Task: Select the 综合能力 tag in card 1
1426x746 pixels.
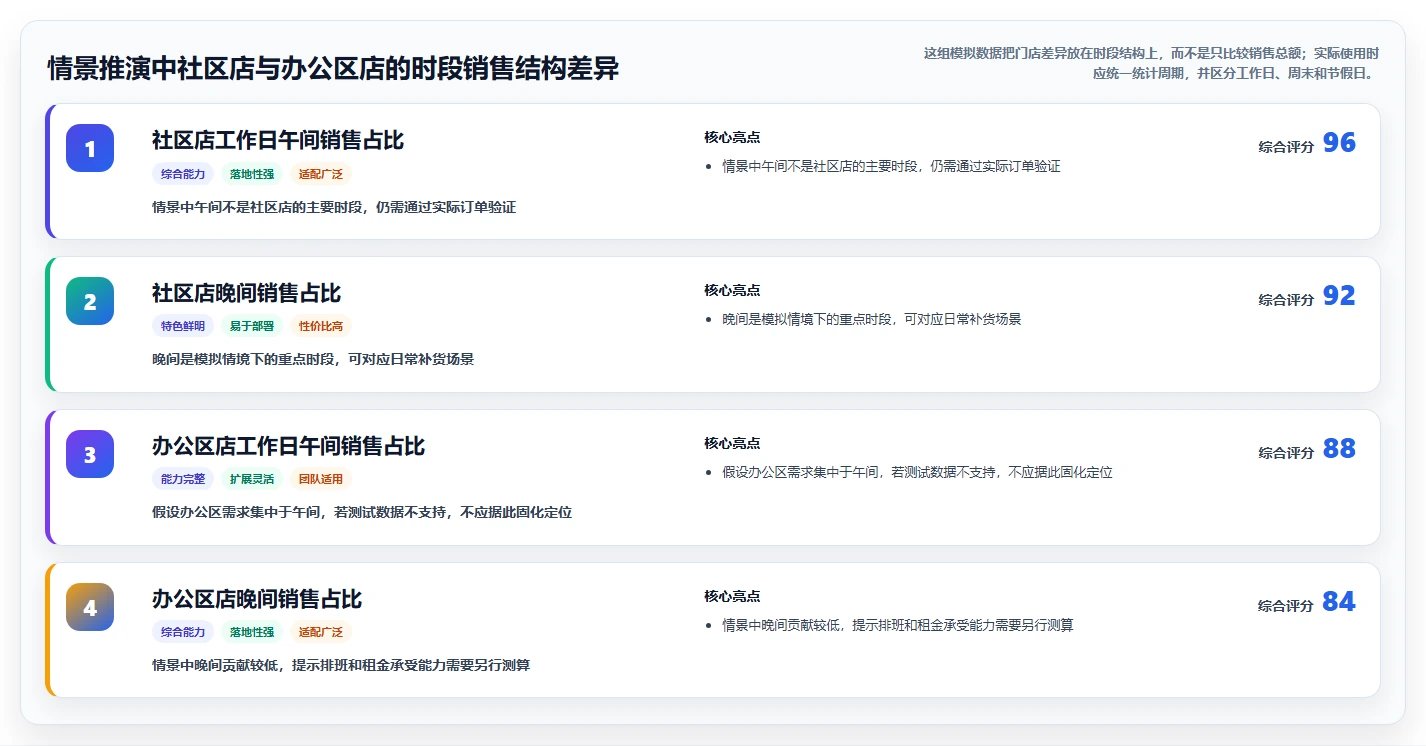Action: pos(183,174)
